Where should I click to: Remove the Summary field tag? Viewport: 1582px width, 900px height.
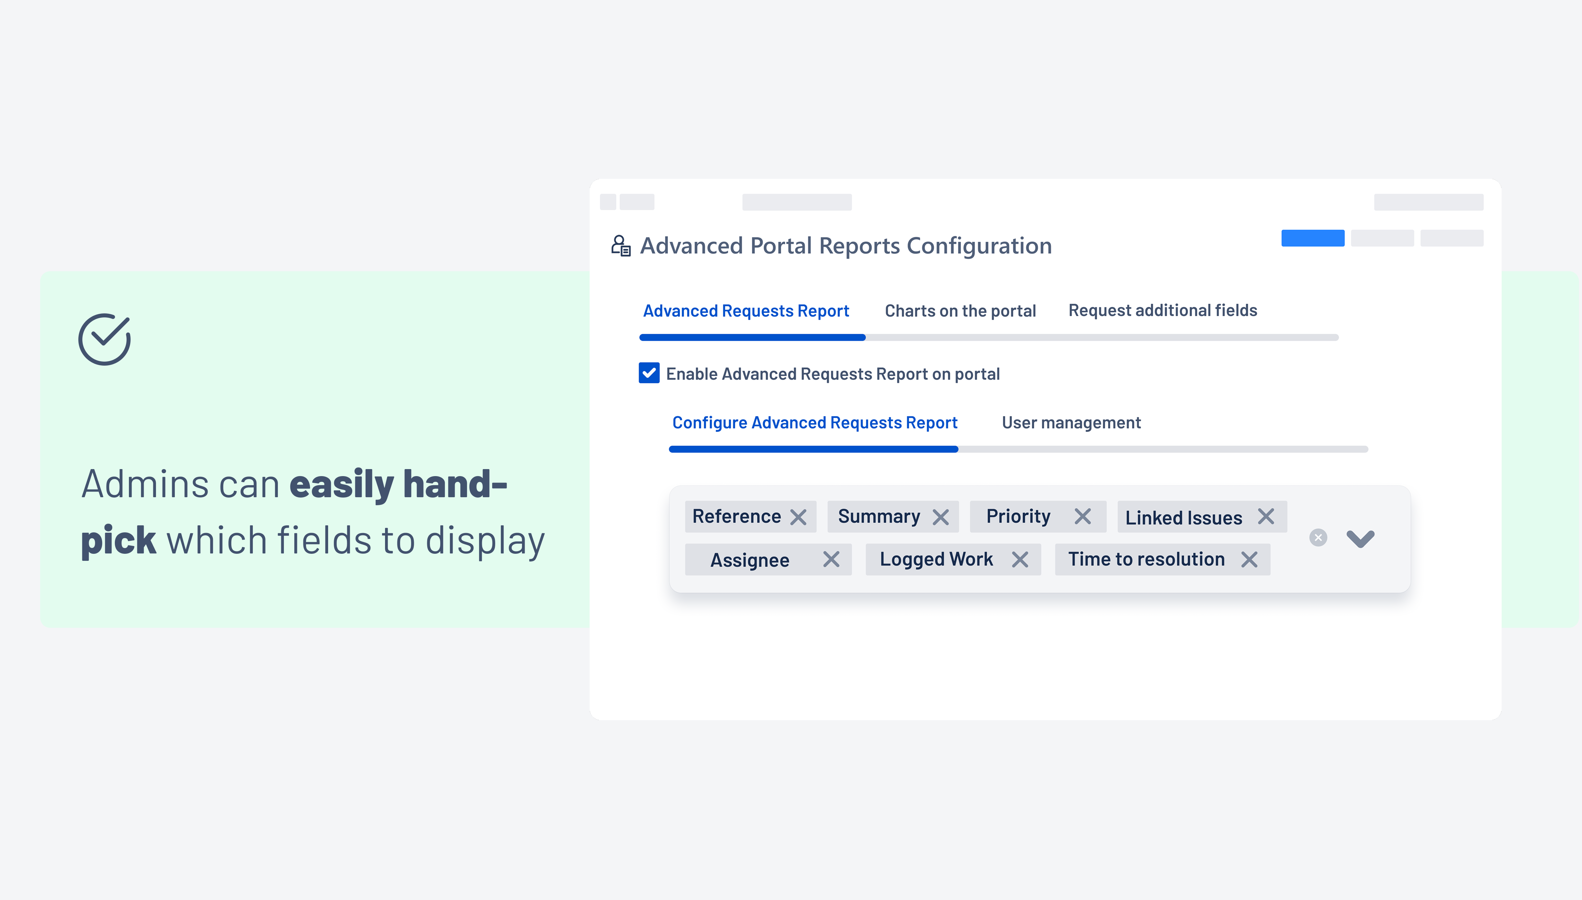[x=940, y=517]
